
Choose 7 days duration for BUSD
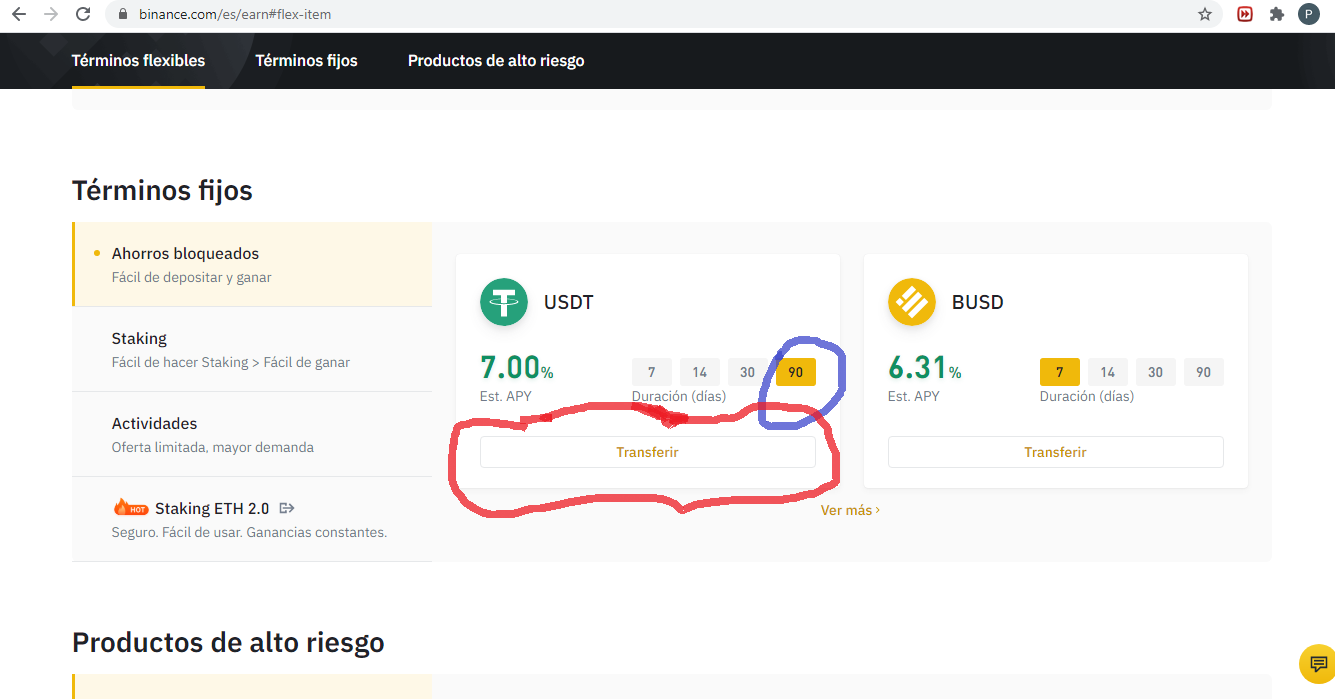(1060, 372)
